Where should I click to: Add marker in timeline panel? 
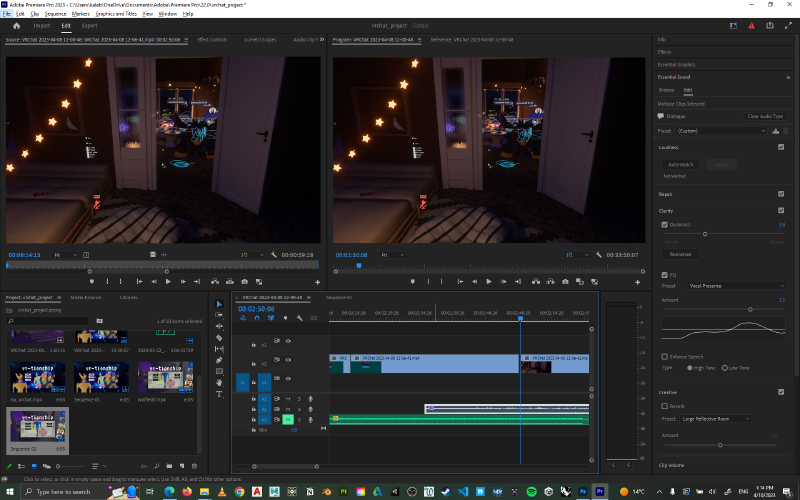(285, 318)
